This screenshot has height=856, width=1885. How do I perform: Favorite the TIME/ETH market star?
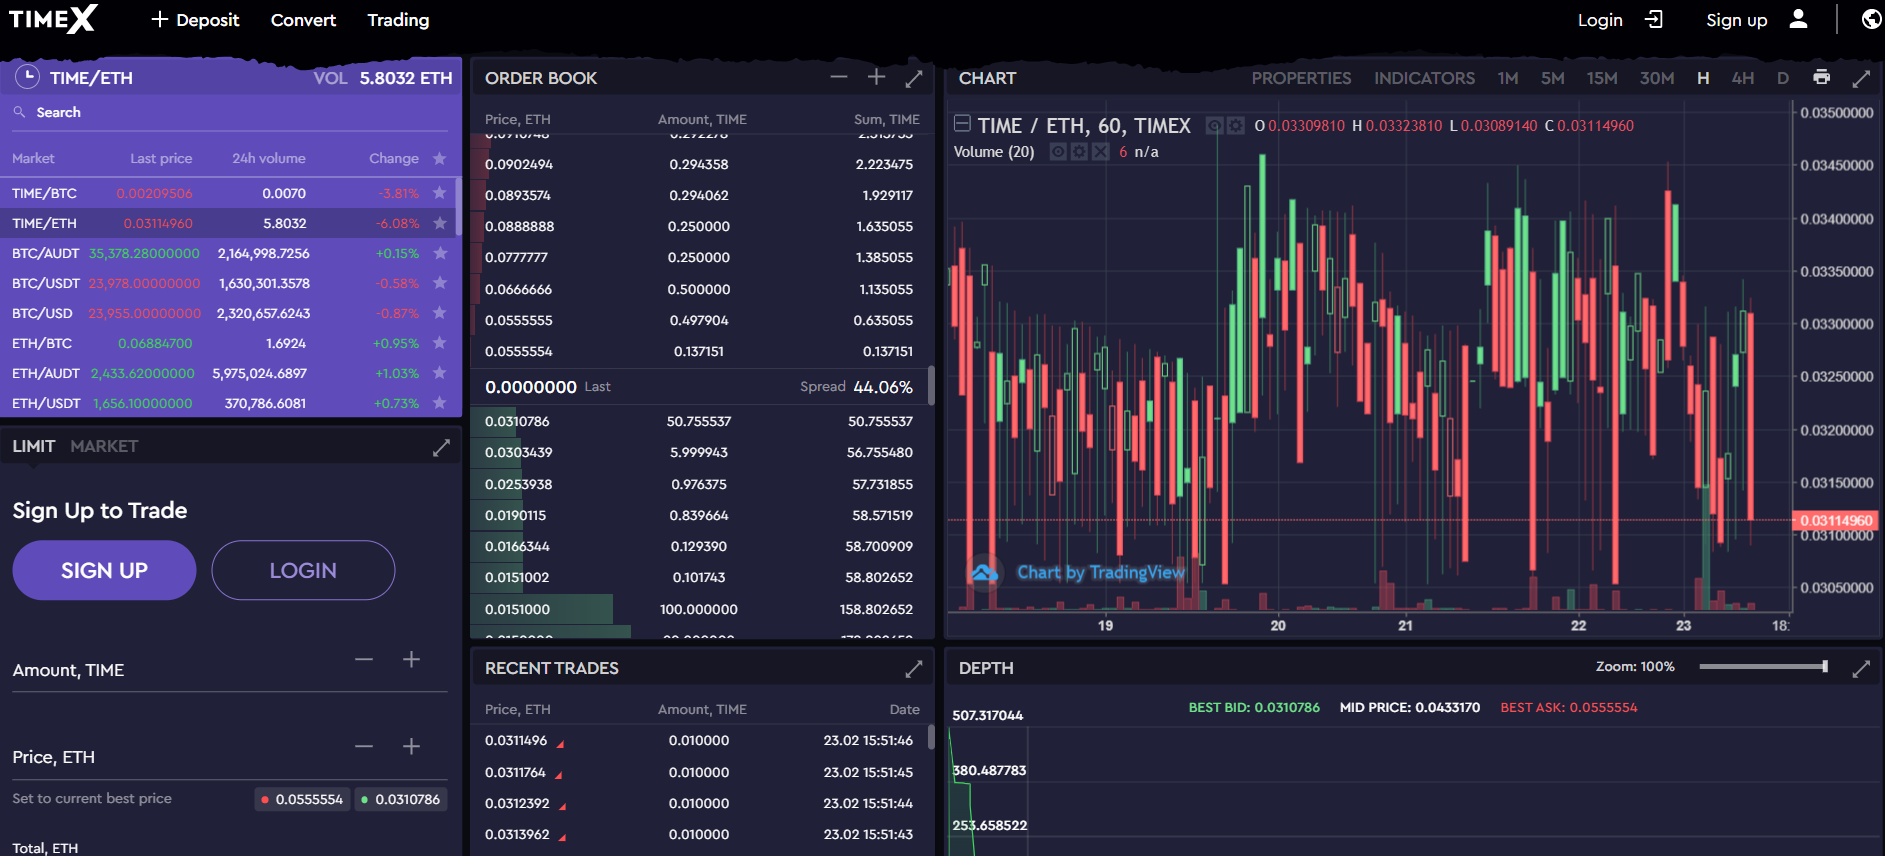tap(439, 223)
